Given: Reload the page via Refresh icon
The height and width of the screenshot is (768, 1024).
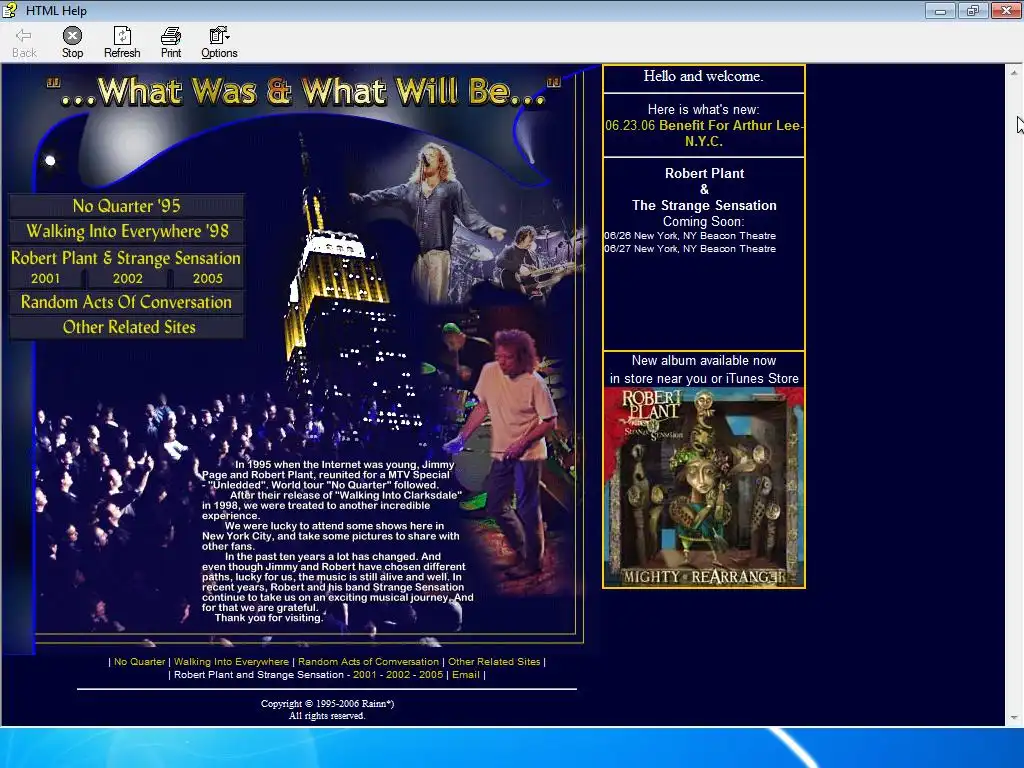Looking at the screenshot, I should point(122,42).
